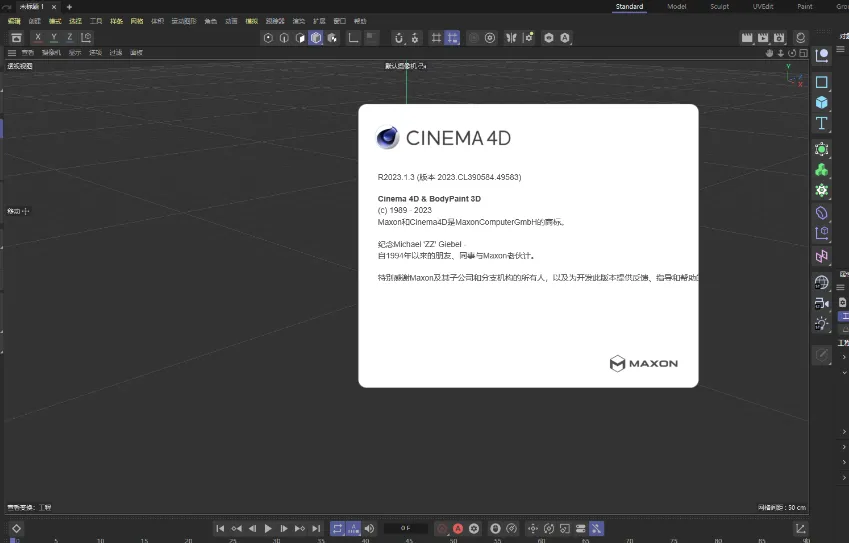Click the Null object icon in right palette
Viewport: 849px width, 543px height.
pos(821,55)
